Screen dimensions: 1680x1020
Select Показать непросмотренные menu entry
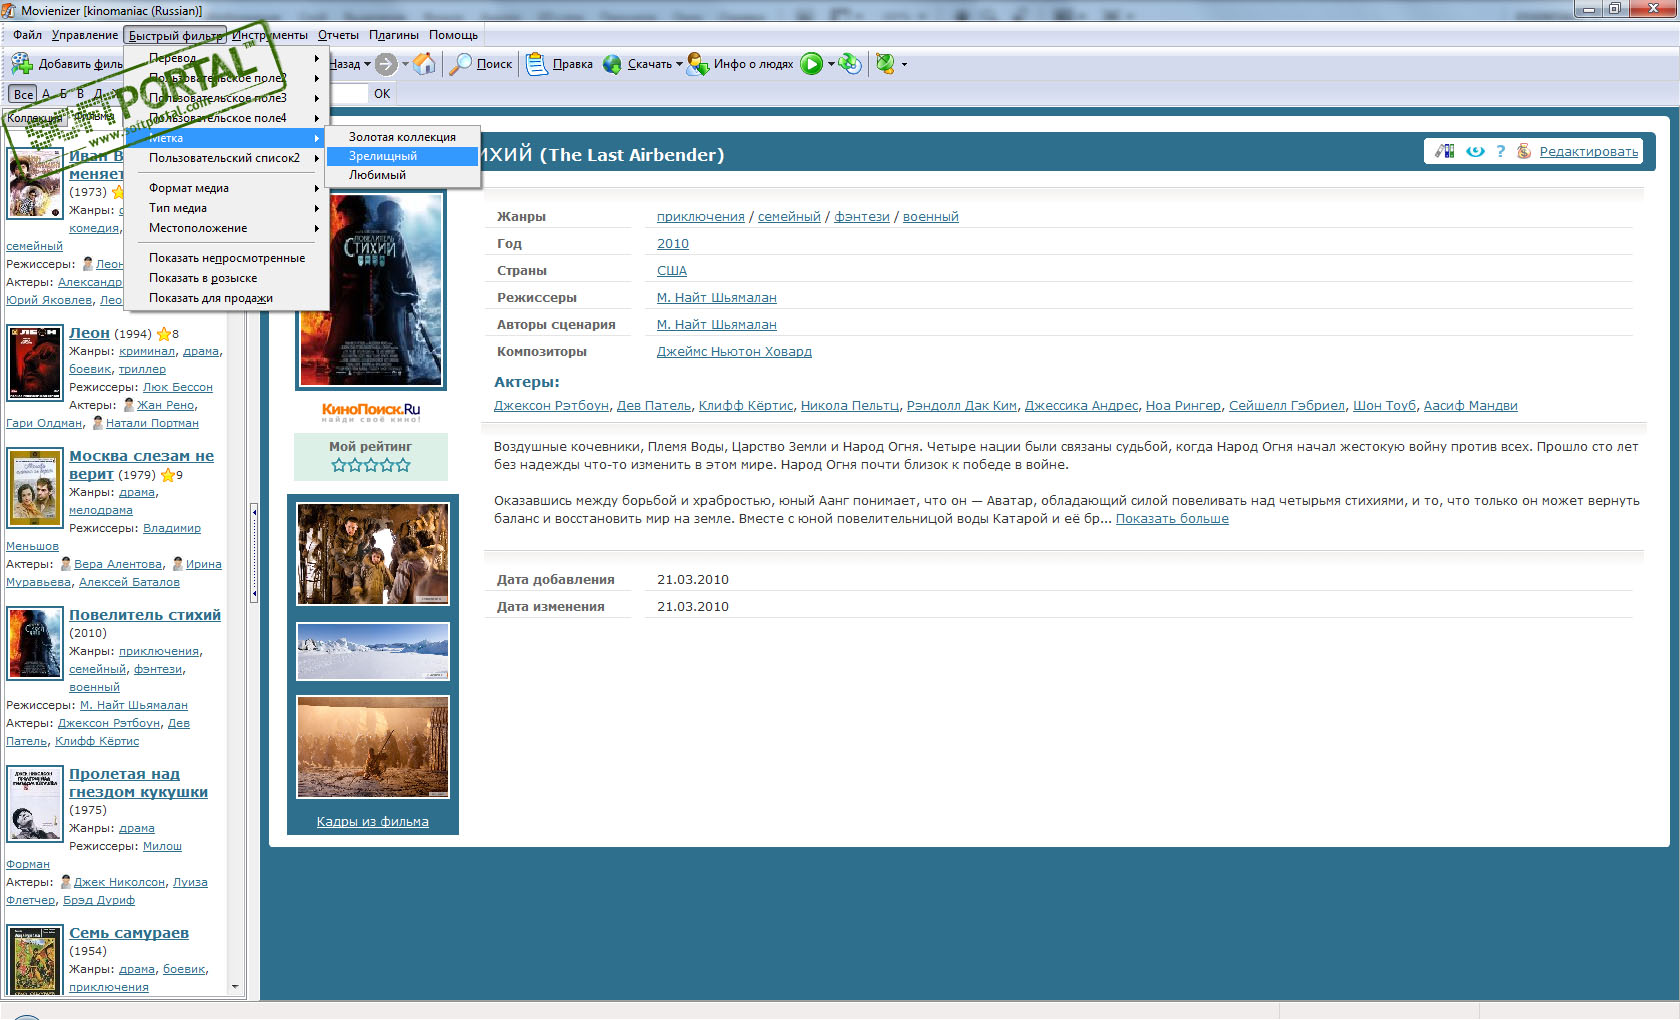[x=227, y=258]
